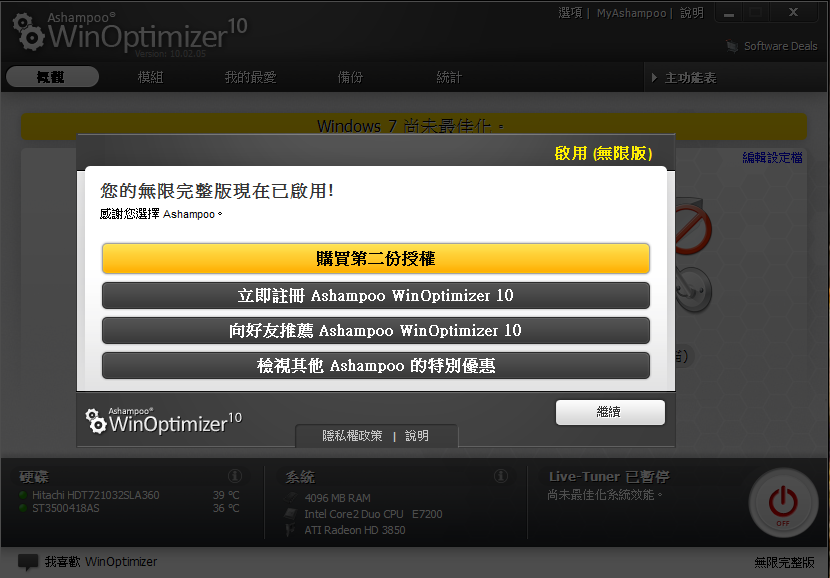Viewport: 830px width, 578px height.
Task: Minimize the WinOptimizer window
Action: click(x=729, y=13)
